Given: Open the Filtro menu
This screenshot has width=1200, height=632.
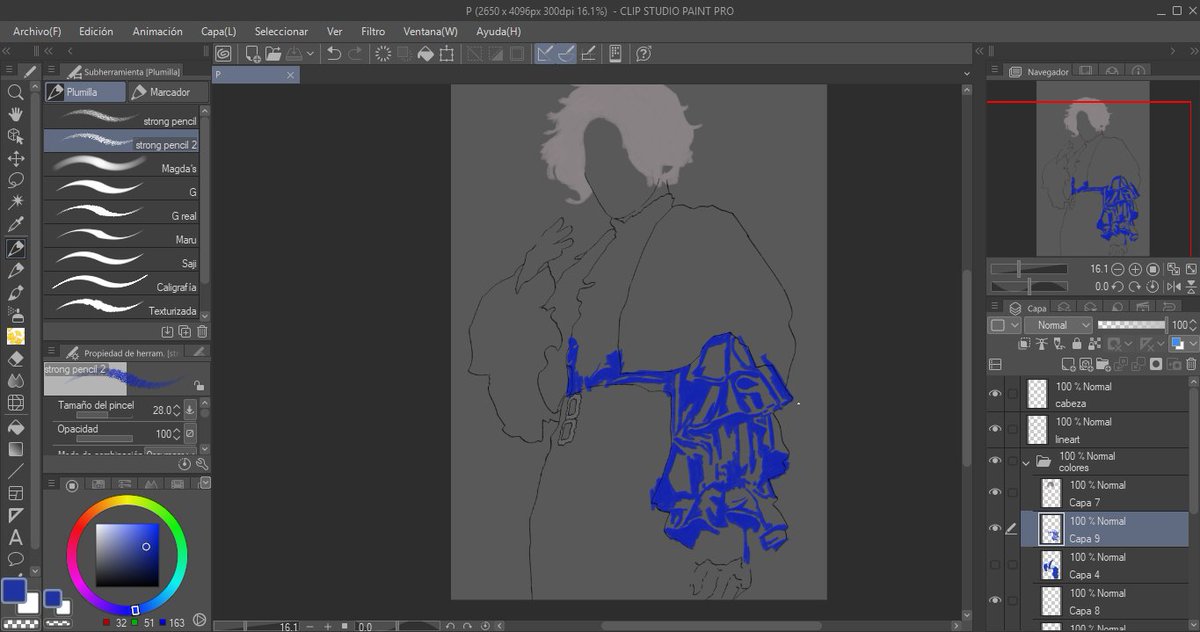Looking at the screenshot, I should click(373, 31).
